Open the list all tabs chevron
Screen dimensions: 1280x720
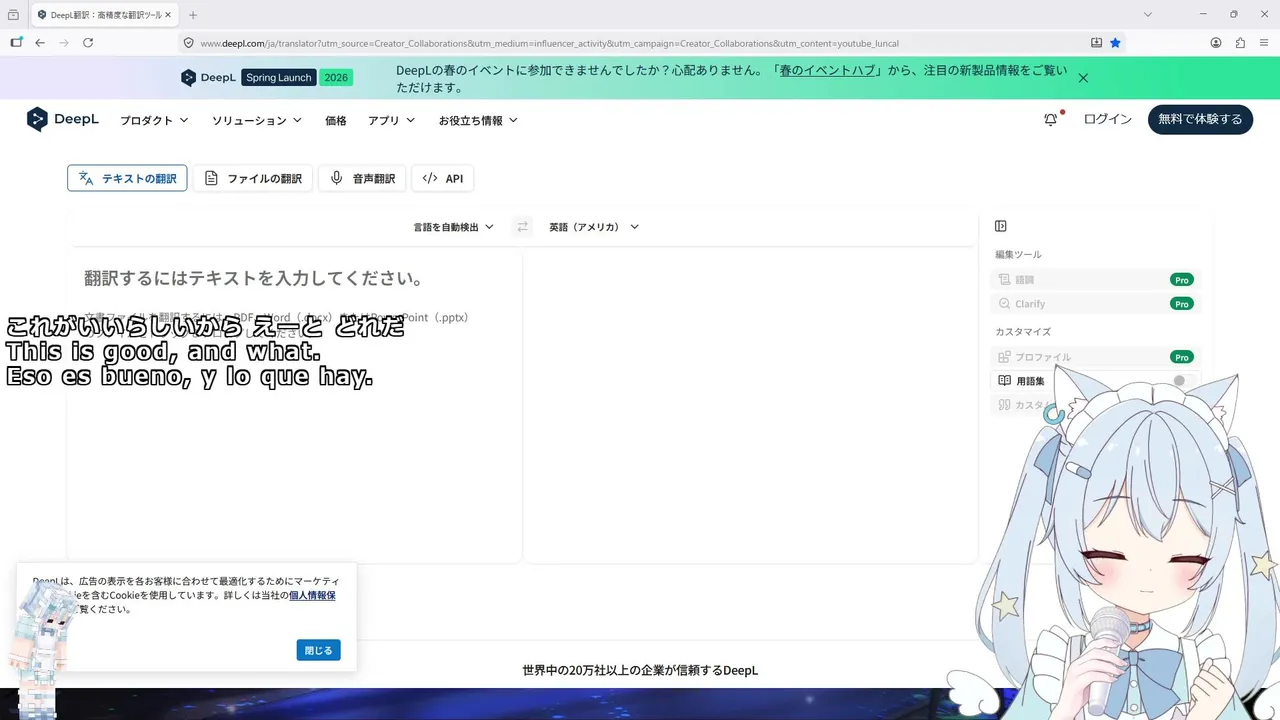(1148, 14)
